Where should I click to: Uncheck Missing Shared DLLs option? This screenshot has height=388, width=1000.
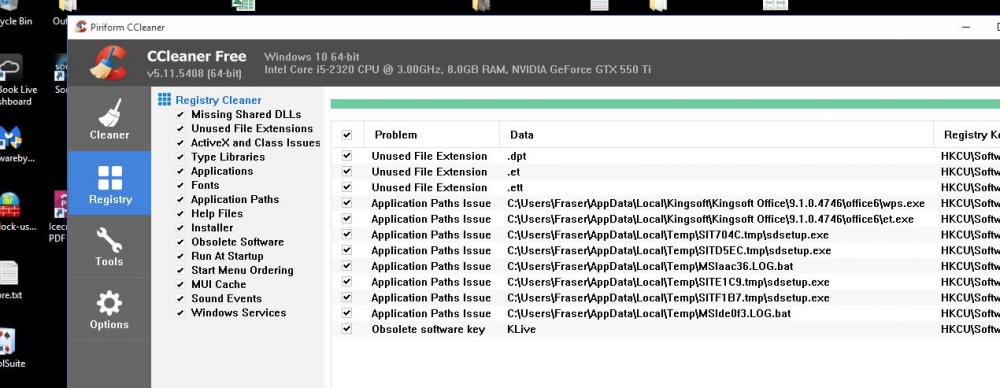pos(180,115)
